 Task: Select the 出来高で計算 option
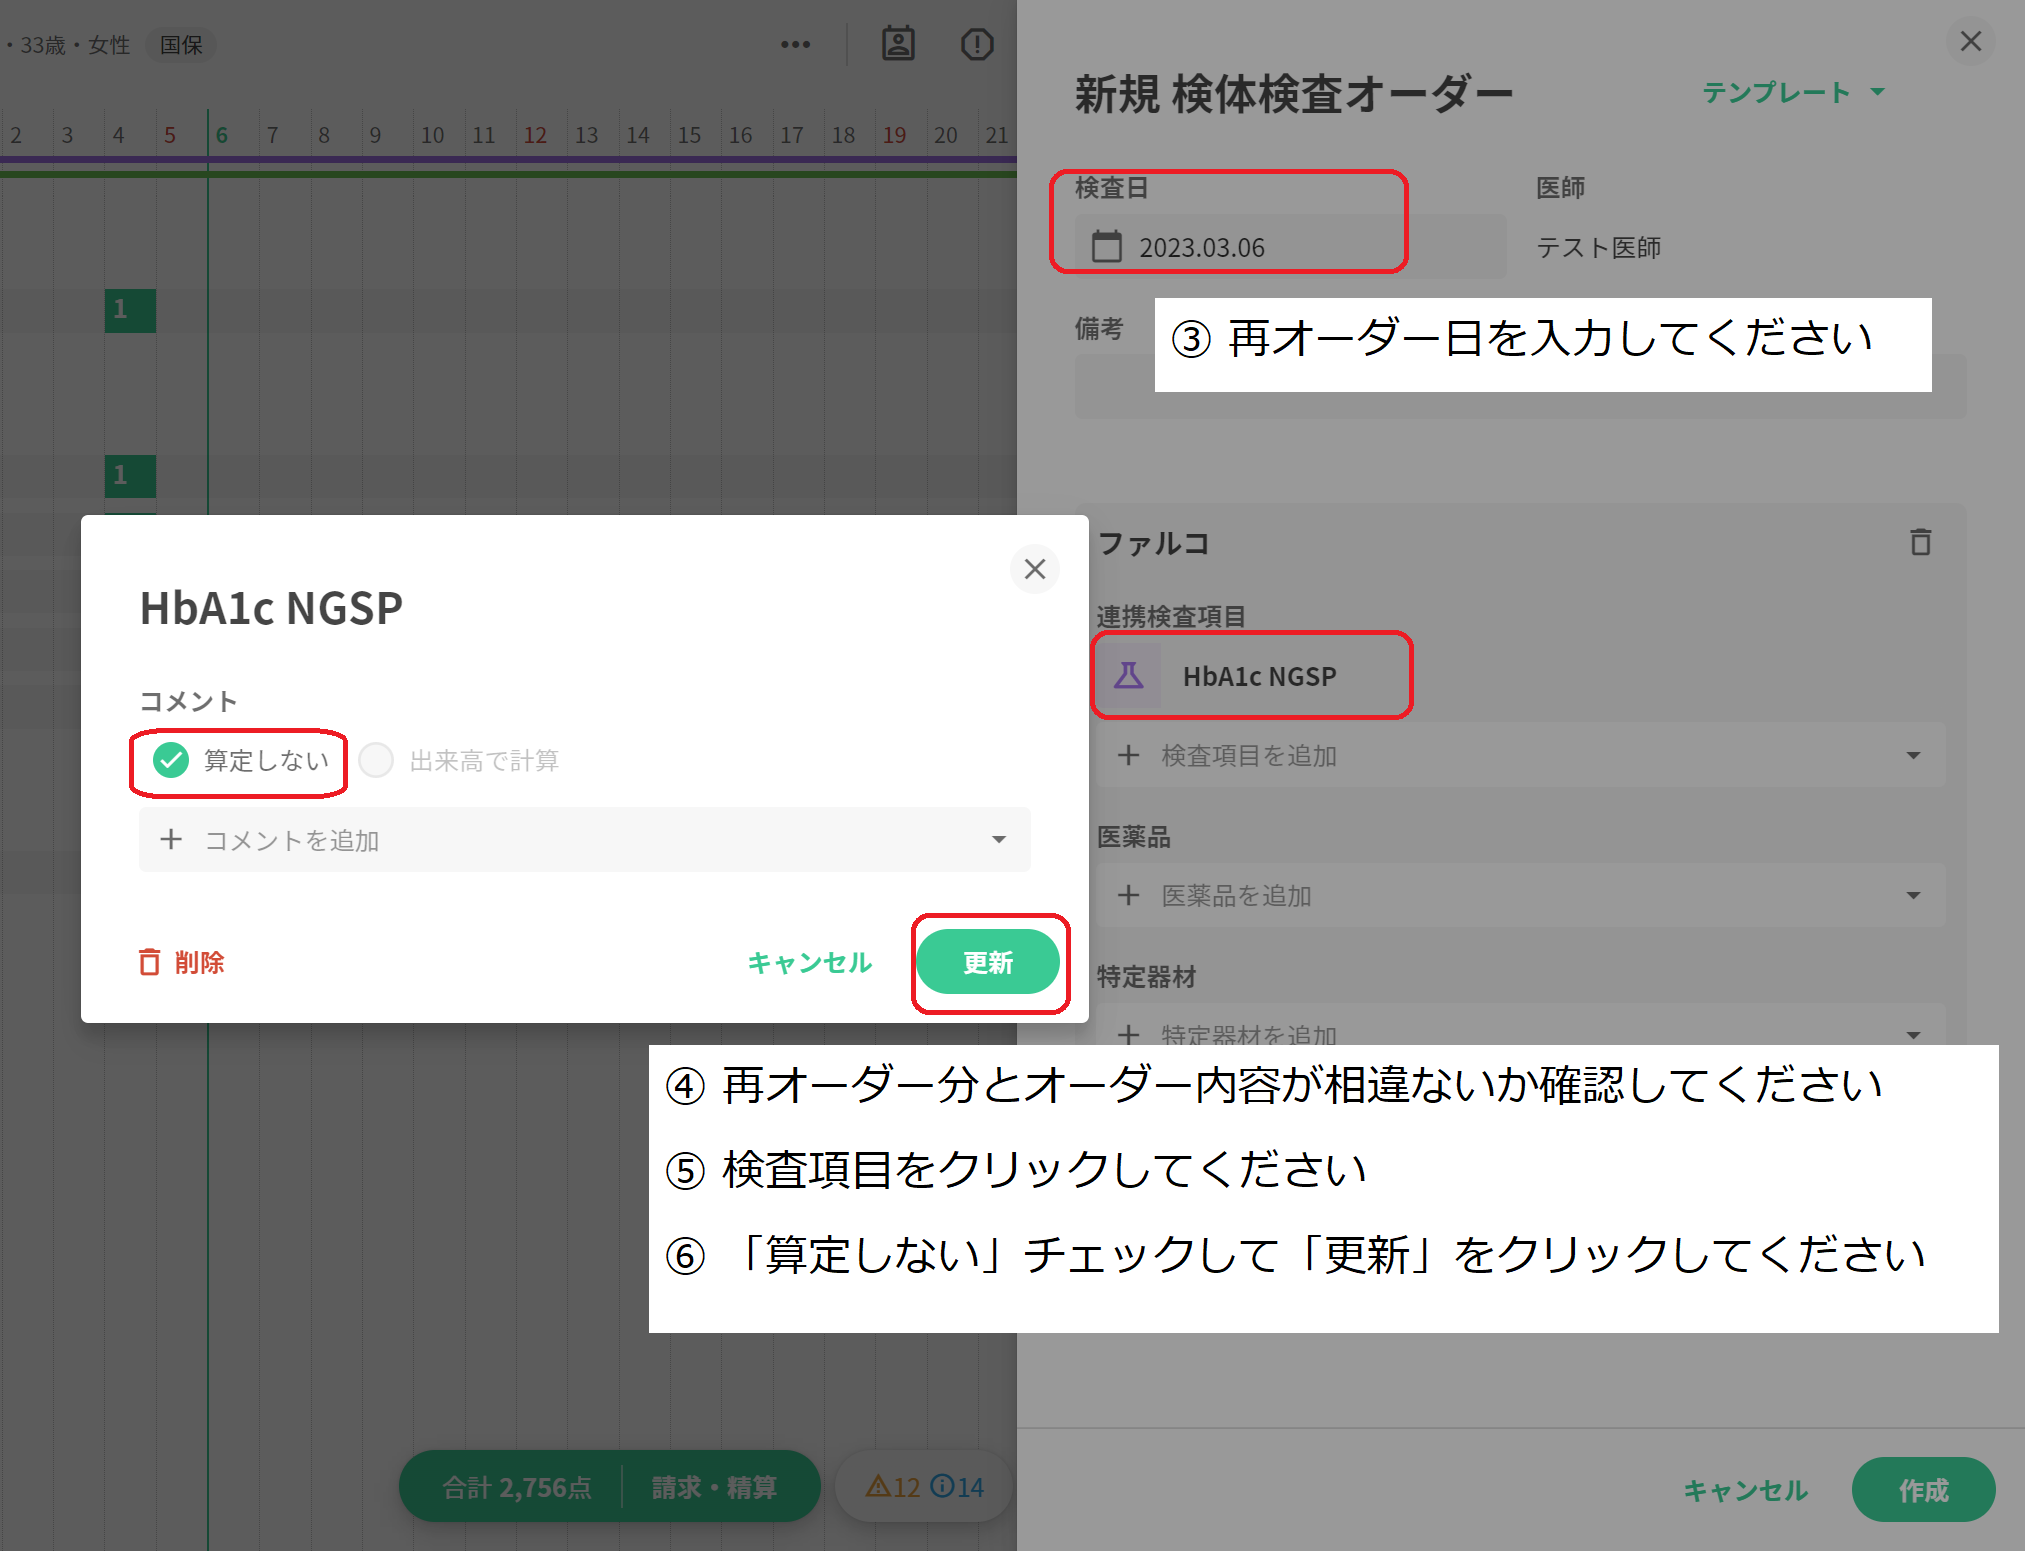click(377, 760)
